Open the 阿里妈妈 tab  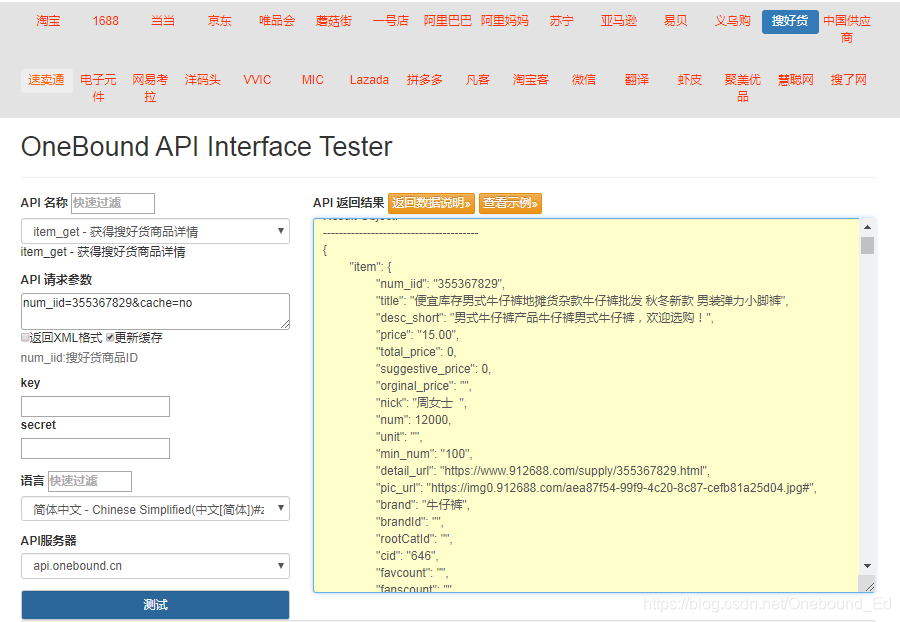pyautogui.click(x=505, y=21)
